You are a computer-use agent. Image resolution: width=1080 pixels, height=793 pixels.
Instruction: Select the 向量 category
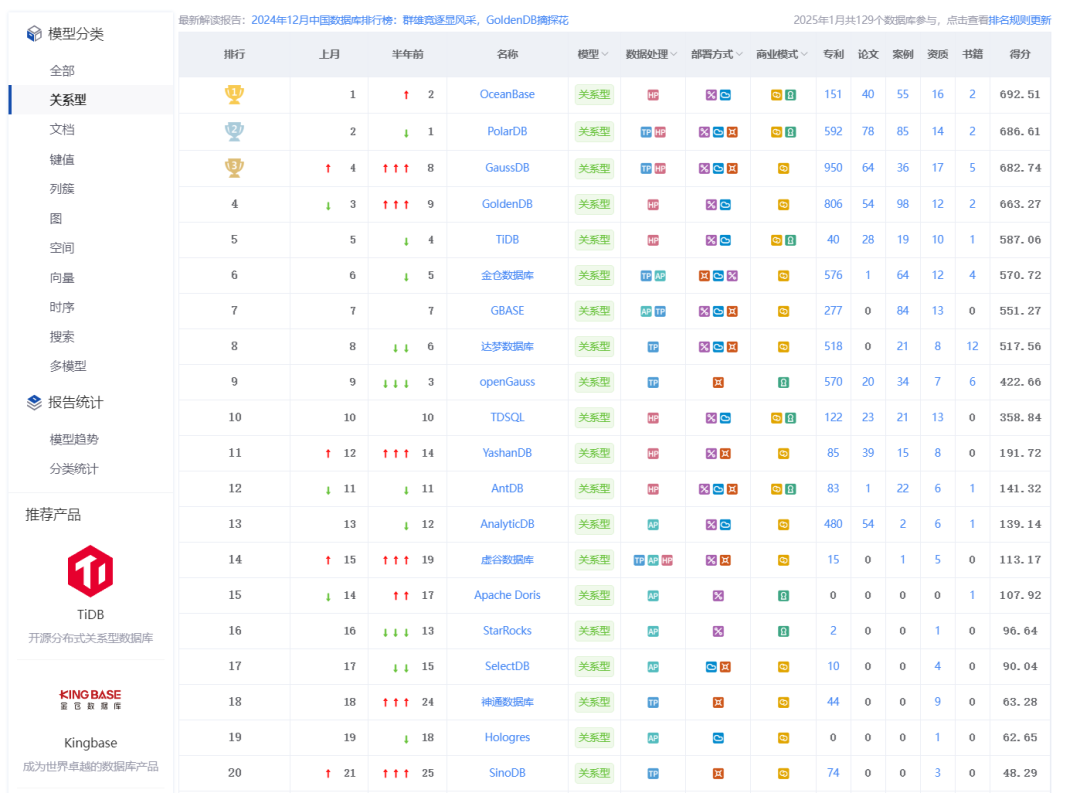(62, 278)
